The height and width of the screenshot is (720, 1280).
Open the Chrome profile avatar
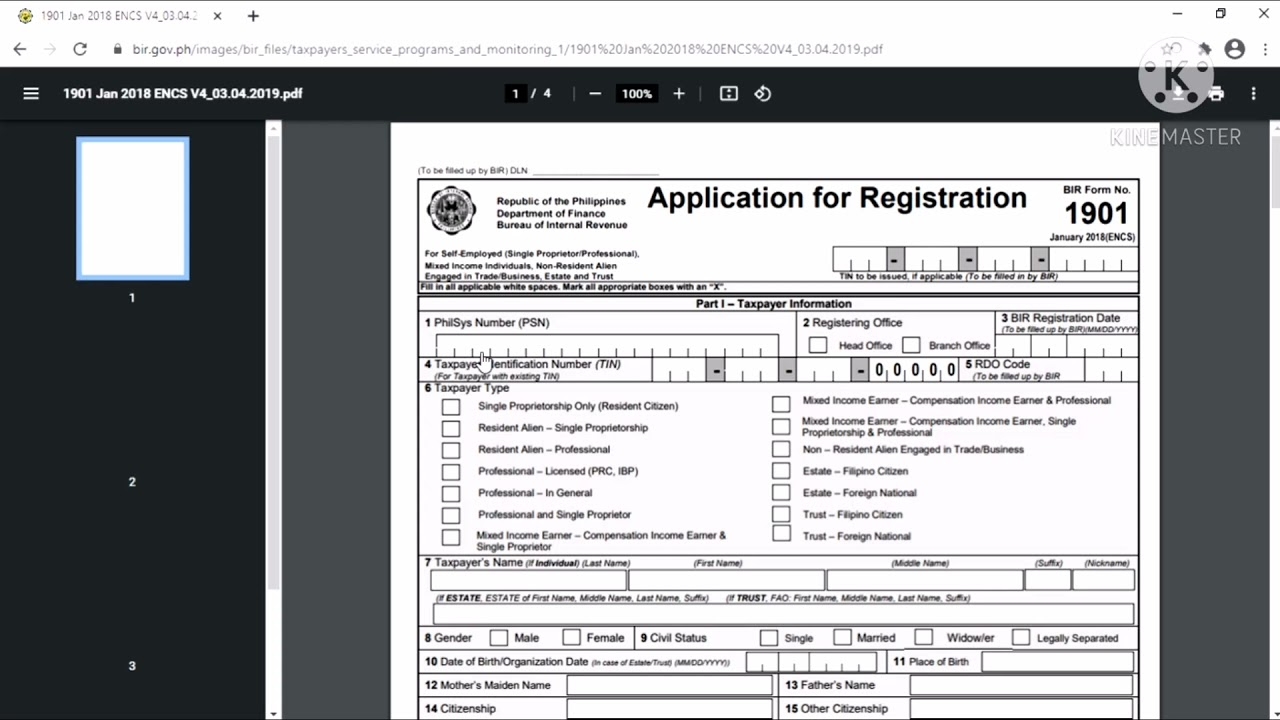click(x=1235, y=49)
